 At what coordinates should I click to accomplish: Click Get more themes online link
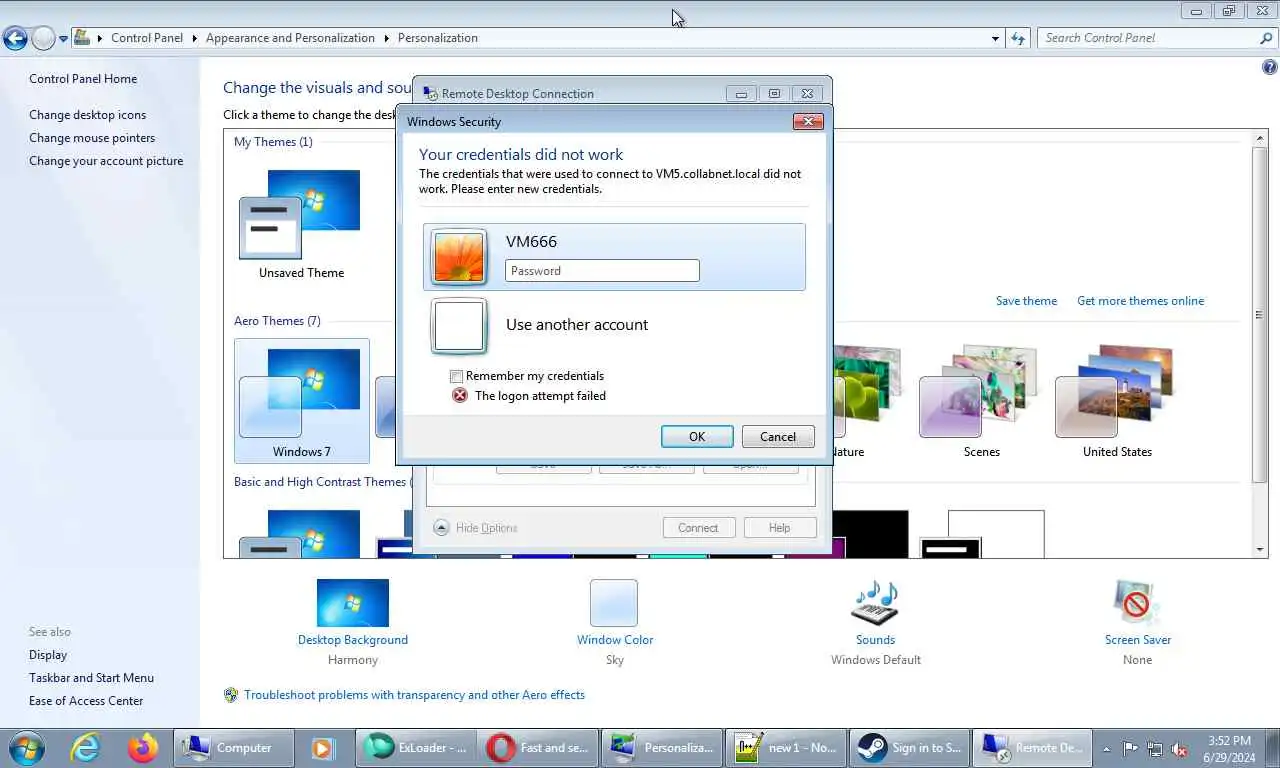pyautogui.click(x=1140, y=301)
